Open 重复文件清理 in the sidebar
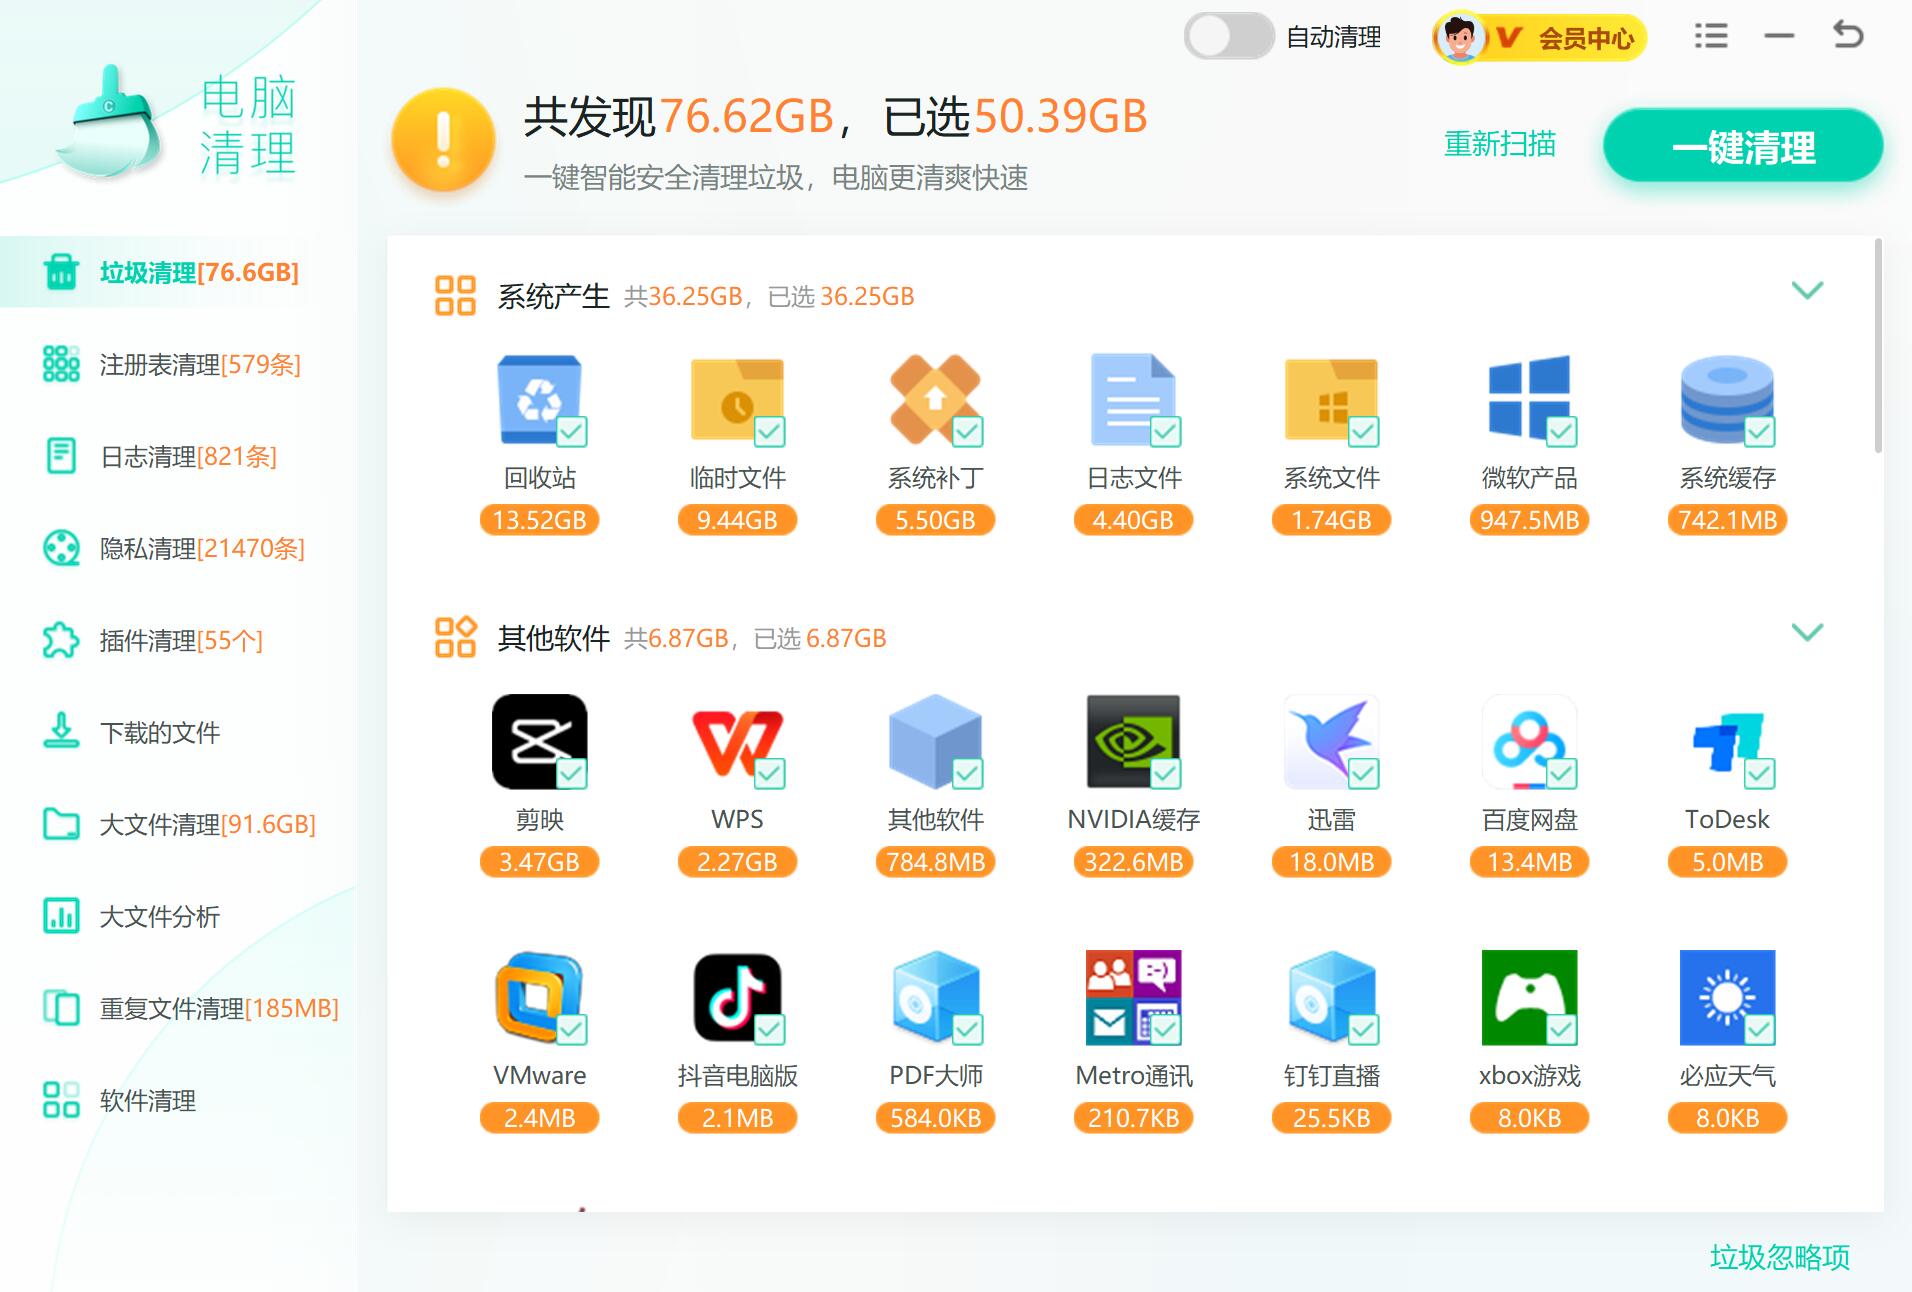The height and width of the screenshot is (1292, 1912). 178,1008
